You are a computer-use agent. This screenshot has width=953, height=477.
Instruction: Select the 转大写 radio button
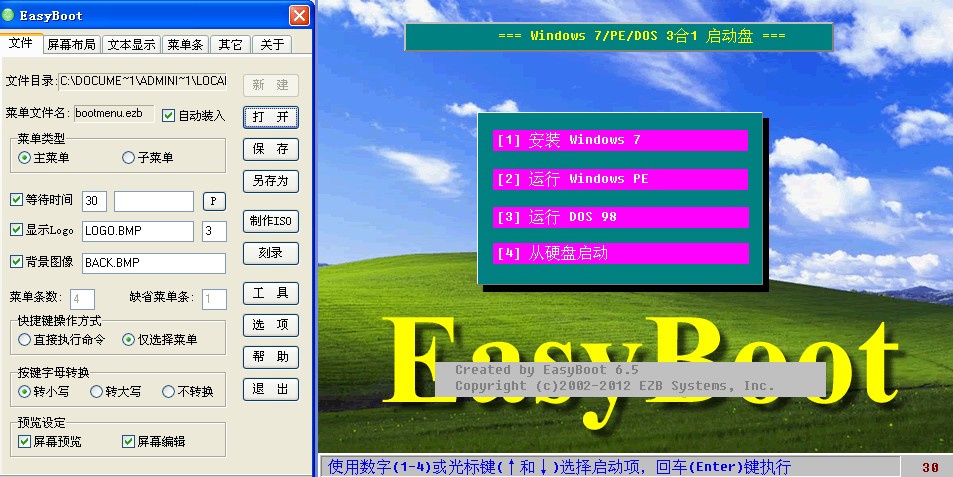(x=96, y=392)
